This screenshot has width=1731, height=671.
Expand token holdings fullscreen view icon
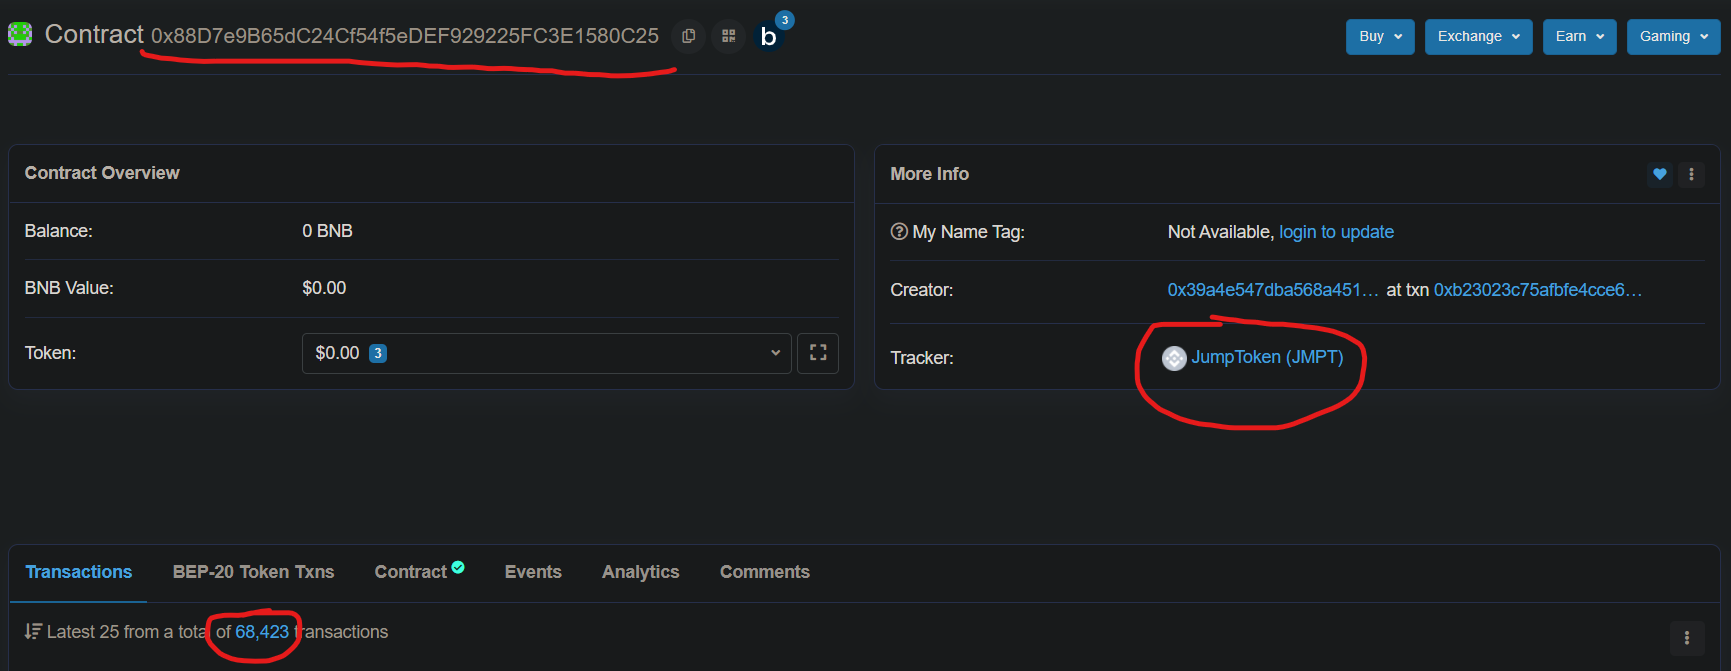tap(818, 353)
